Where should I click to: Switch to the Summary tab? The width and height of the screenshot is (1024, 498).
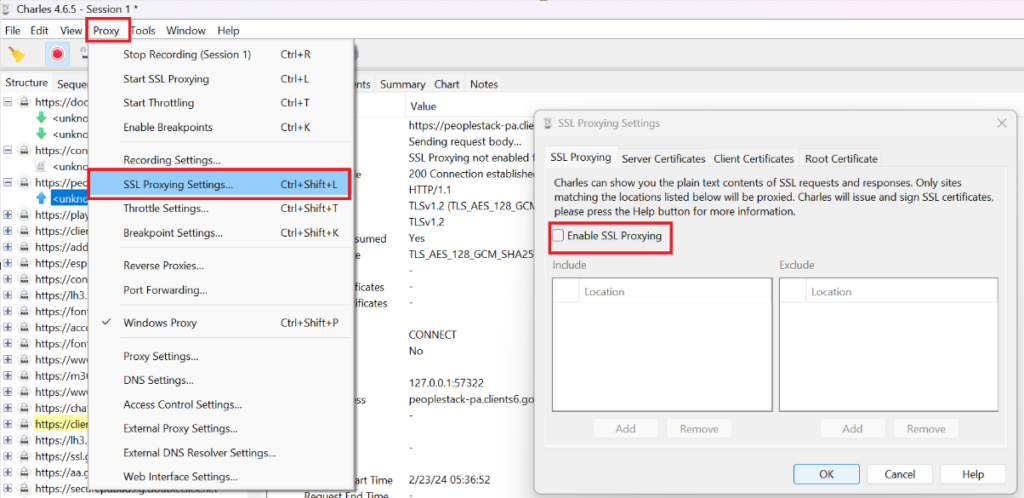(x=402, y=84)
